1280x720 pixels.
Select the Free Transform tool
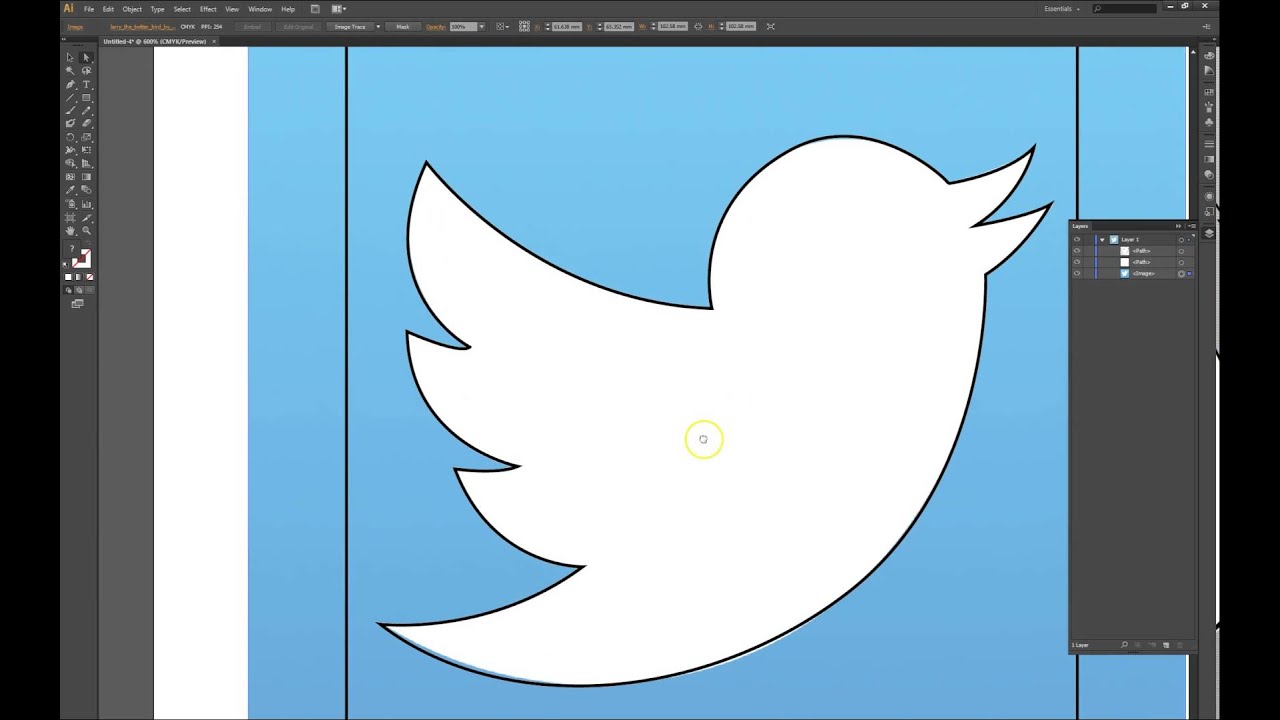[x=86, y=150]
